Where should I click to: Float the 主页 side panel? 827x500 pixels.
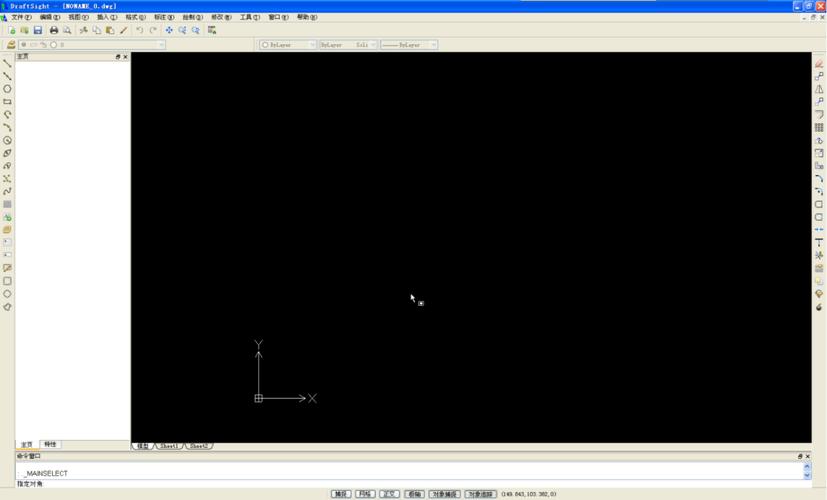pyautogui.click(x=118, y=56)
